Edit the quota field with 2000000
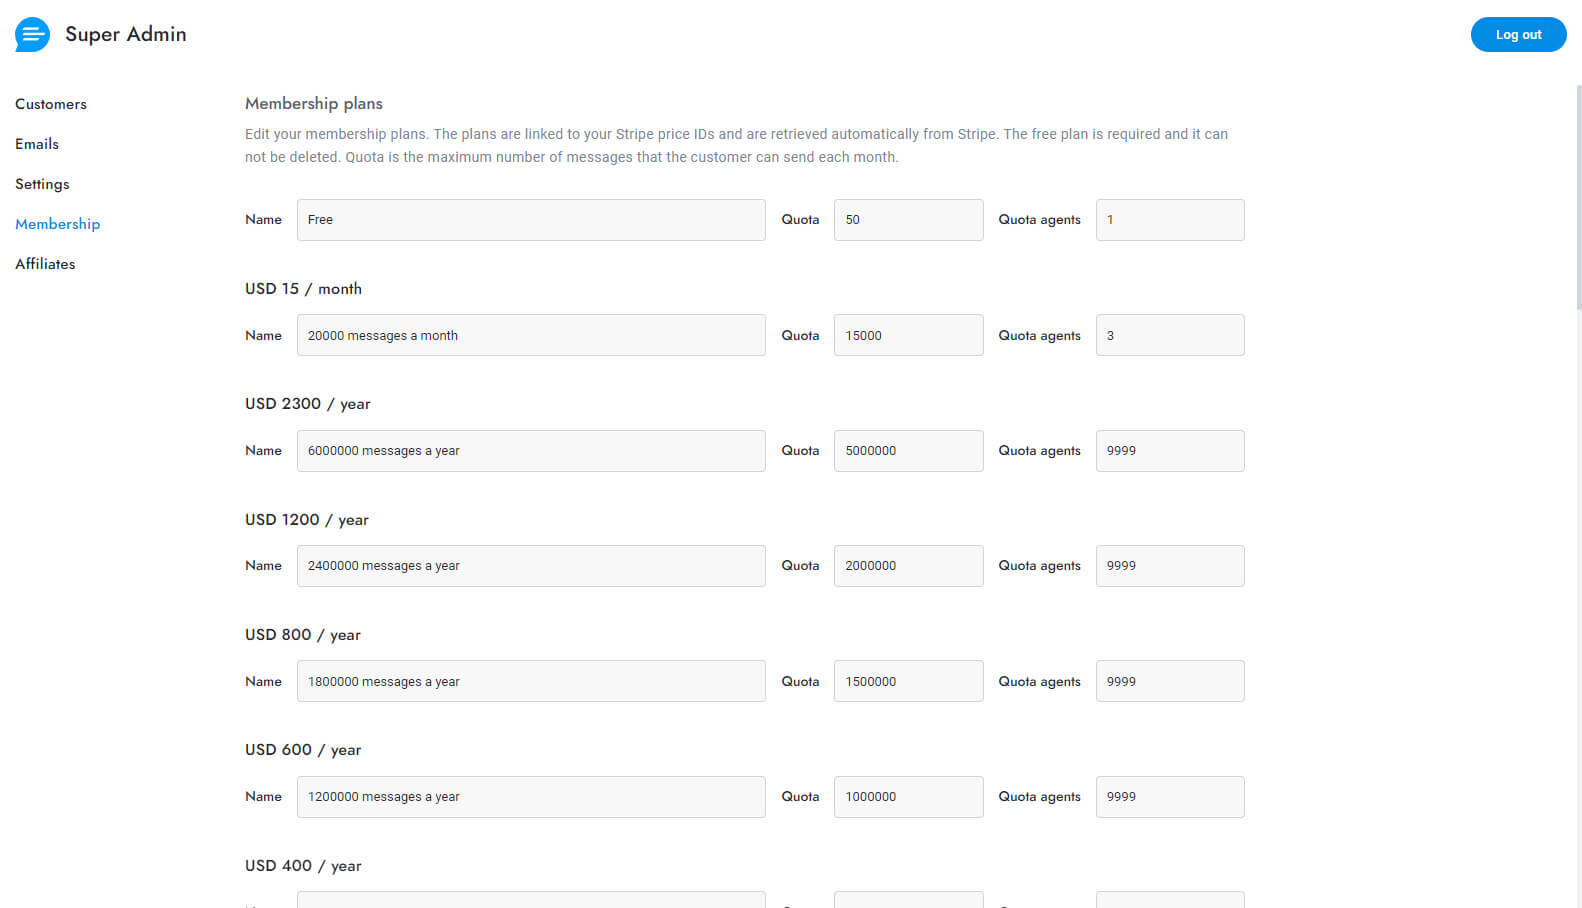Image resolution: width=1582 pixels, height=908 pixels. click(908, 566)
